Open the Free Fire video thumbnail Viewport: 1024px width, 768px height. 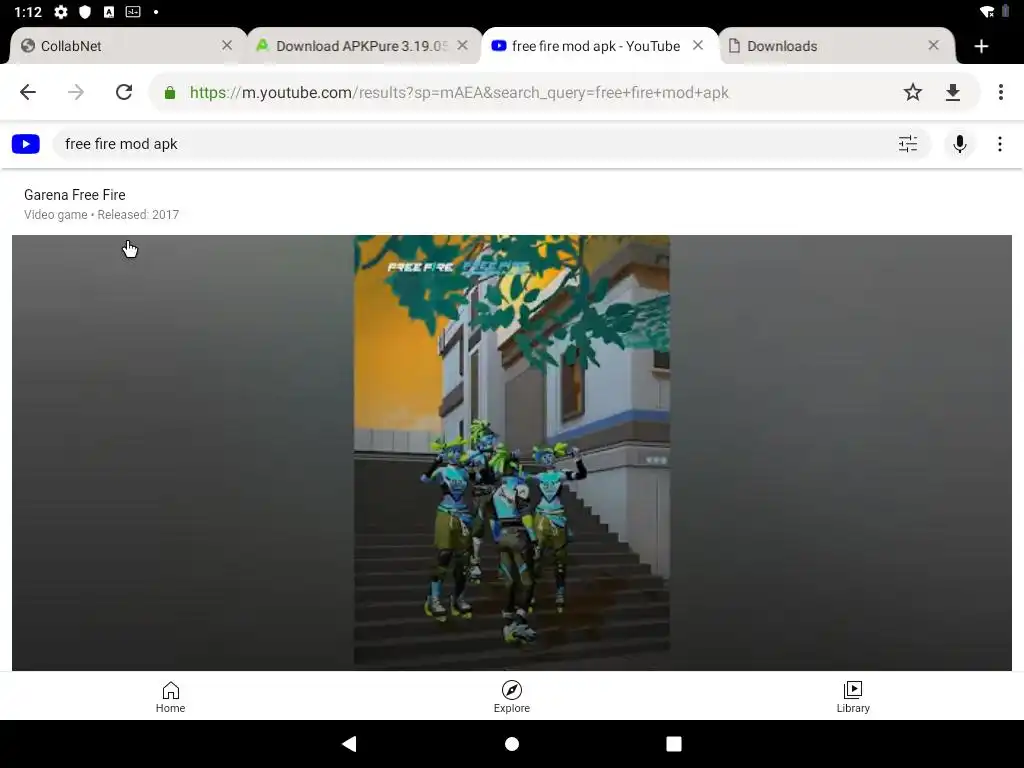[512, 453]
